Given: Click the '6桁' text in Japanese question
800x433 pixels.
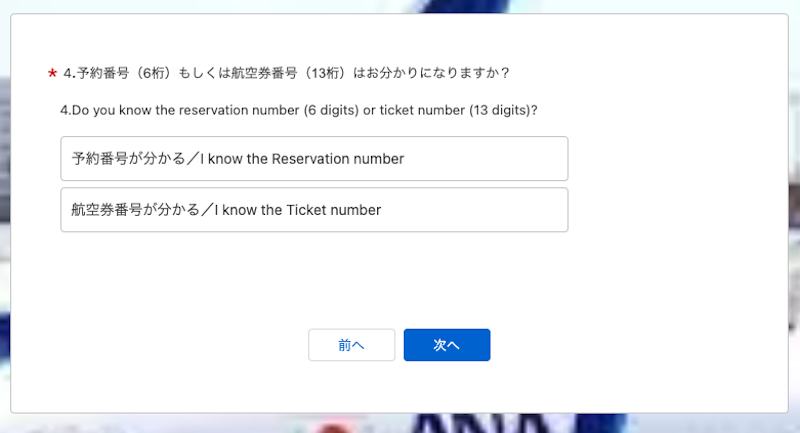Looking at the screenshot, I should [153, 73].
